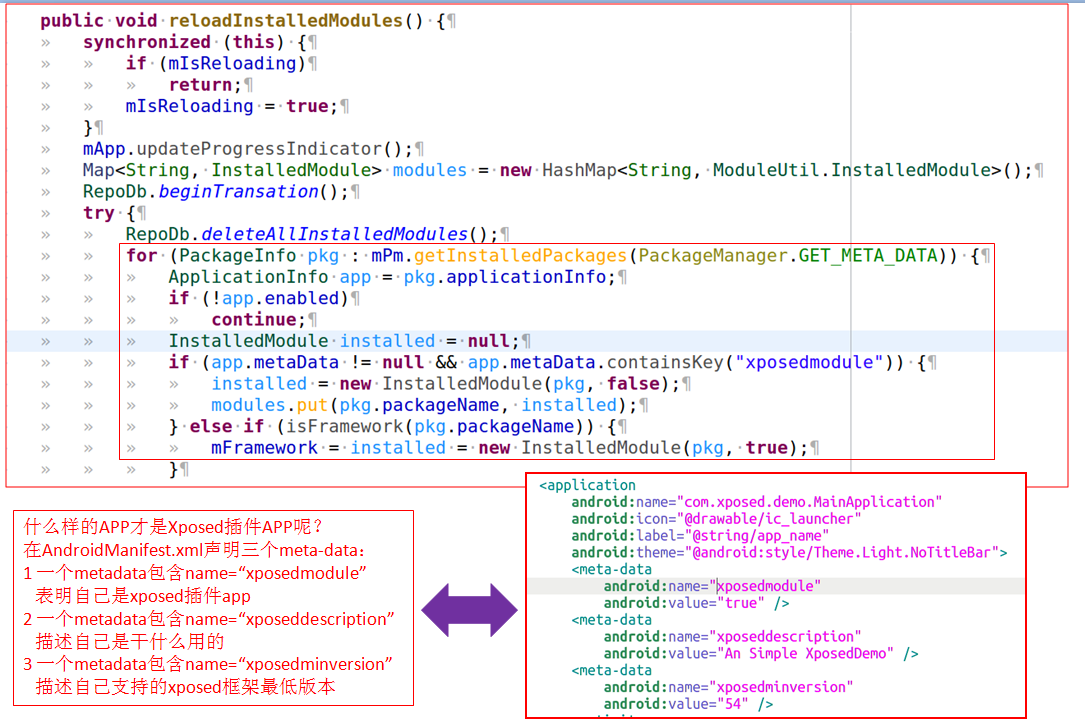Click android:value="true" in XML
This screenshot has width=1085, height=725.
[696, 603]
